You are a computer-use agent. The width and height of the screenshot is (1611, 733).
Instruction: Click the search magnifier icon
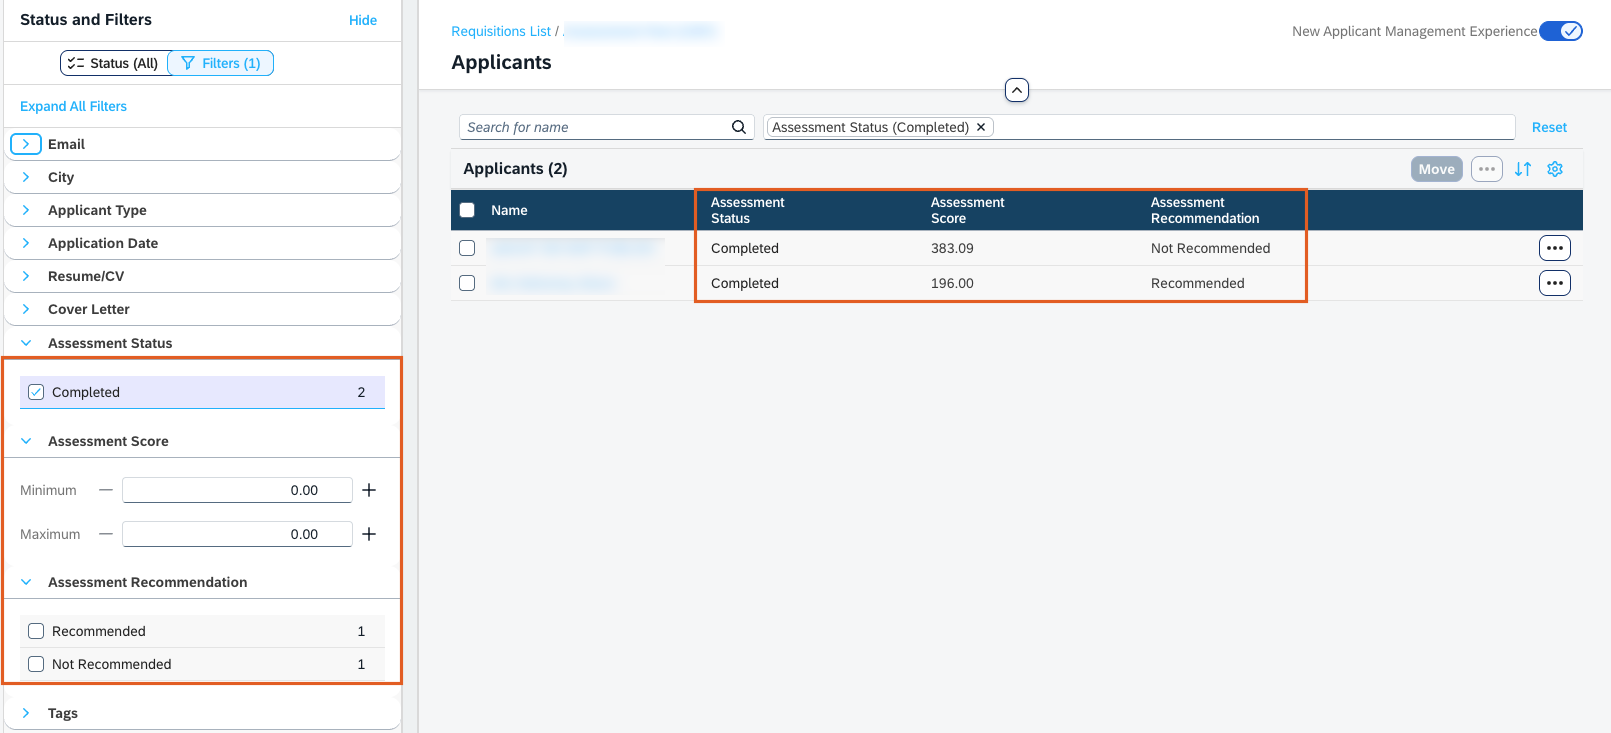(x=738, y=127)
